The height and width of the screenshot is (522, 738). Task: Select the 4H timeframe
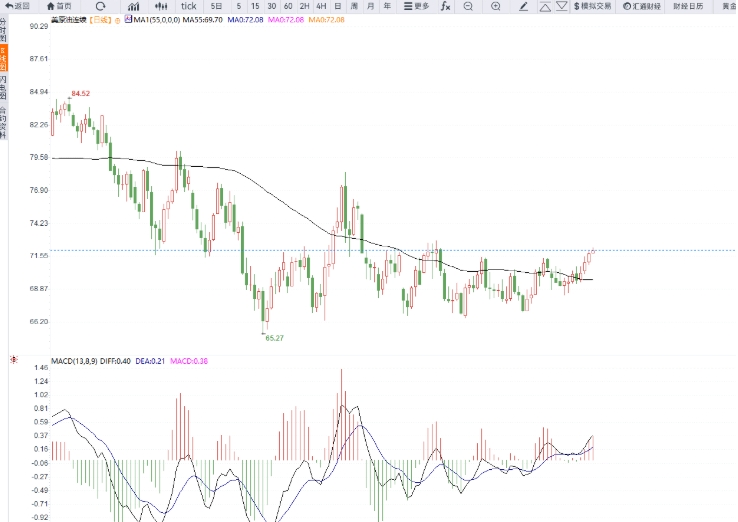click(321, 6)
